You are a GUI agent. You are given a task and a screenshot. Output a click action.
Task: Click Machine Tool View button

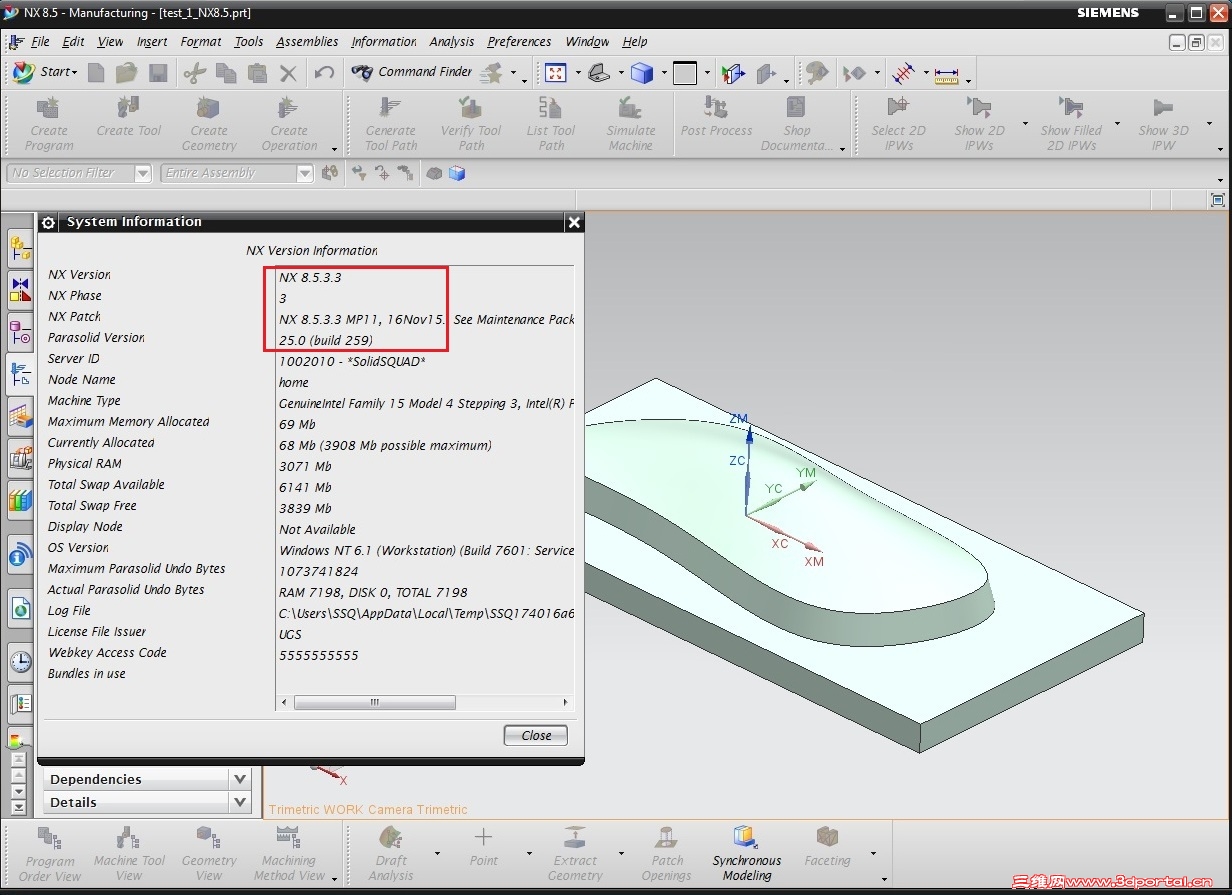pos(129,854)
